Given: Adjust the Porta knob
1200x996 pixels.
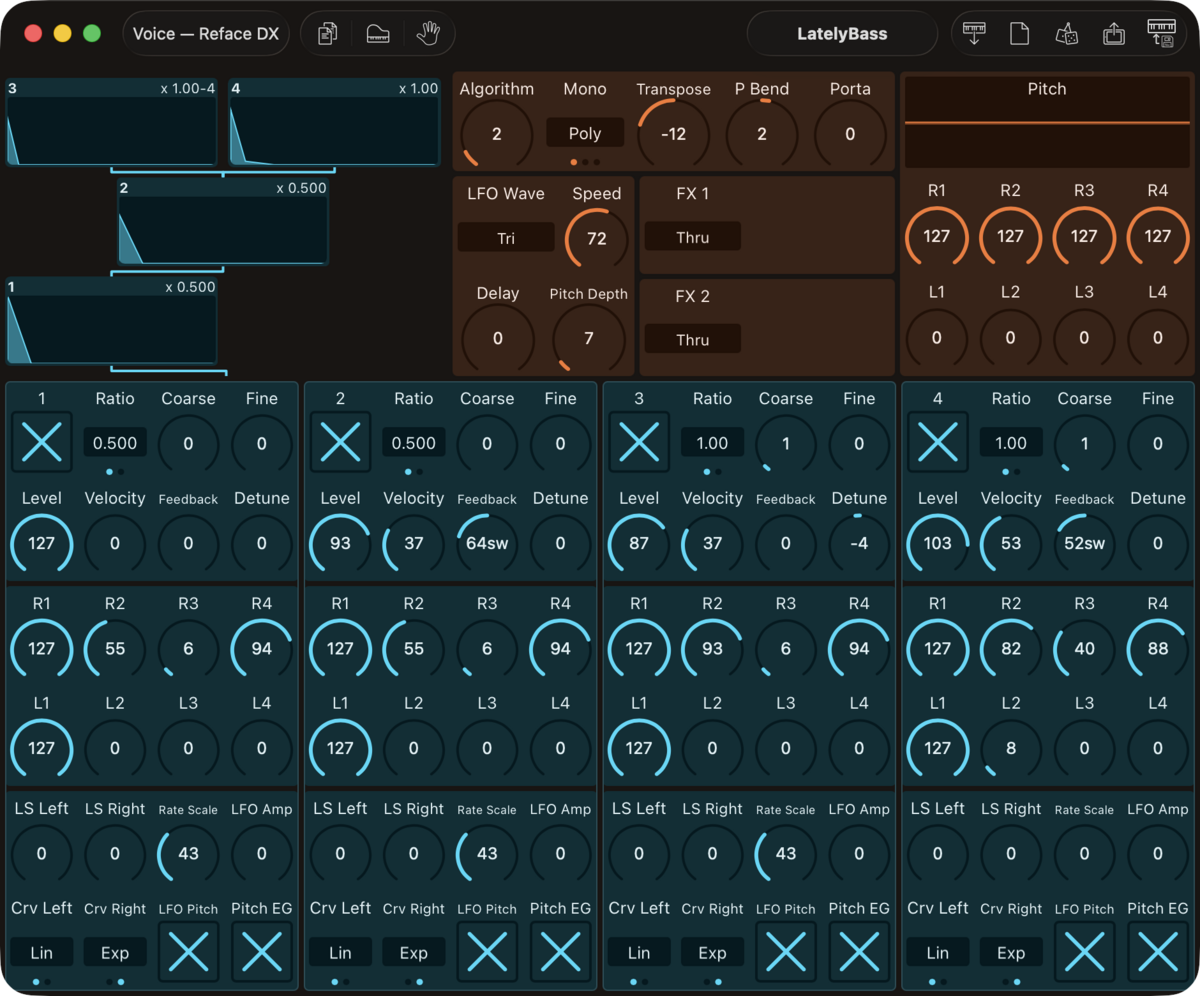Looking at the screenshot, I should click(850, 134).
